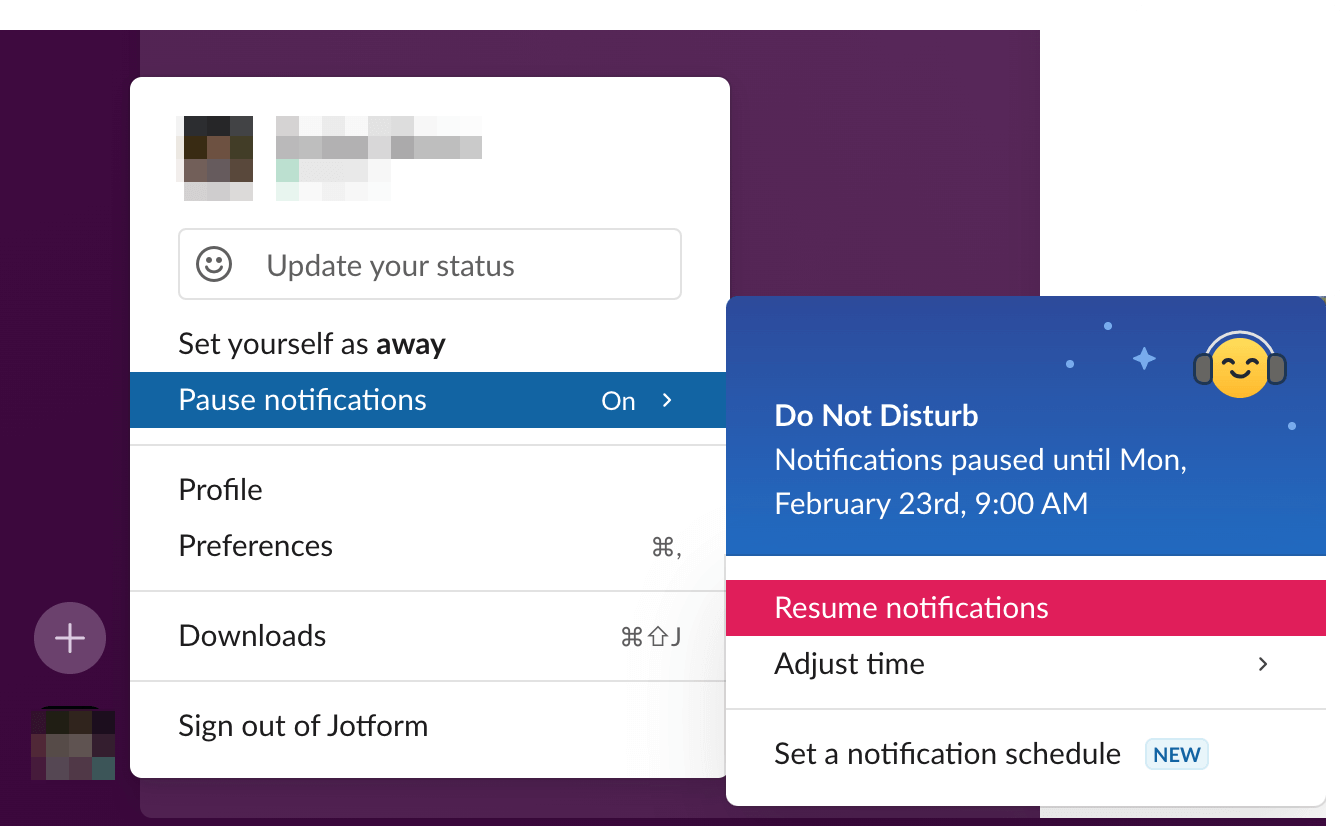Expand the Pause notifications submenu chevron

point(667,400)
